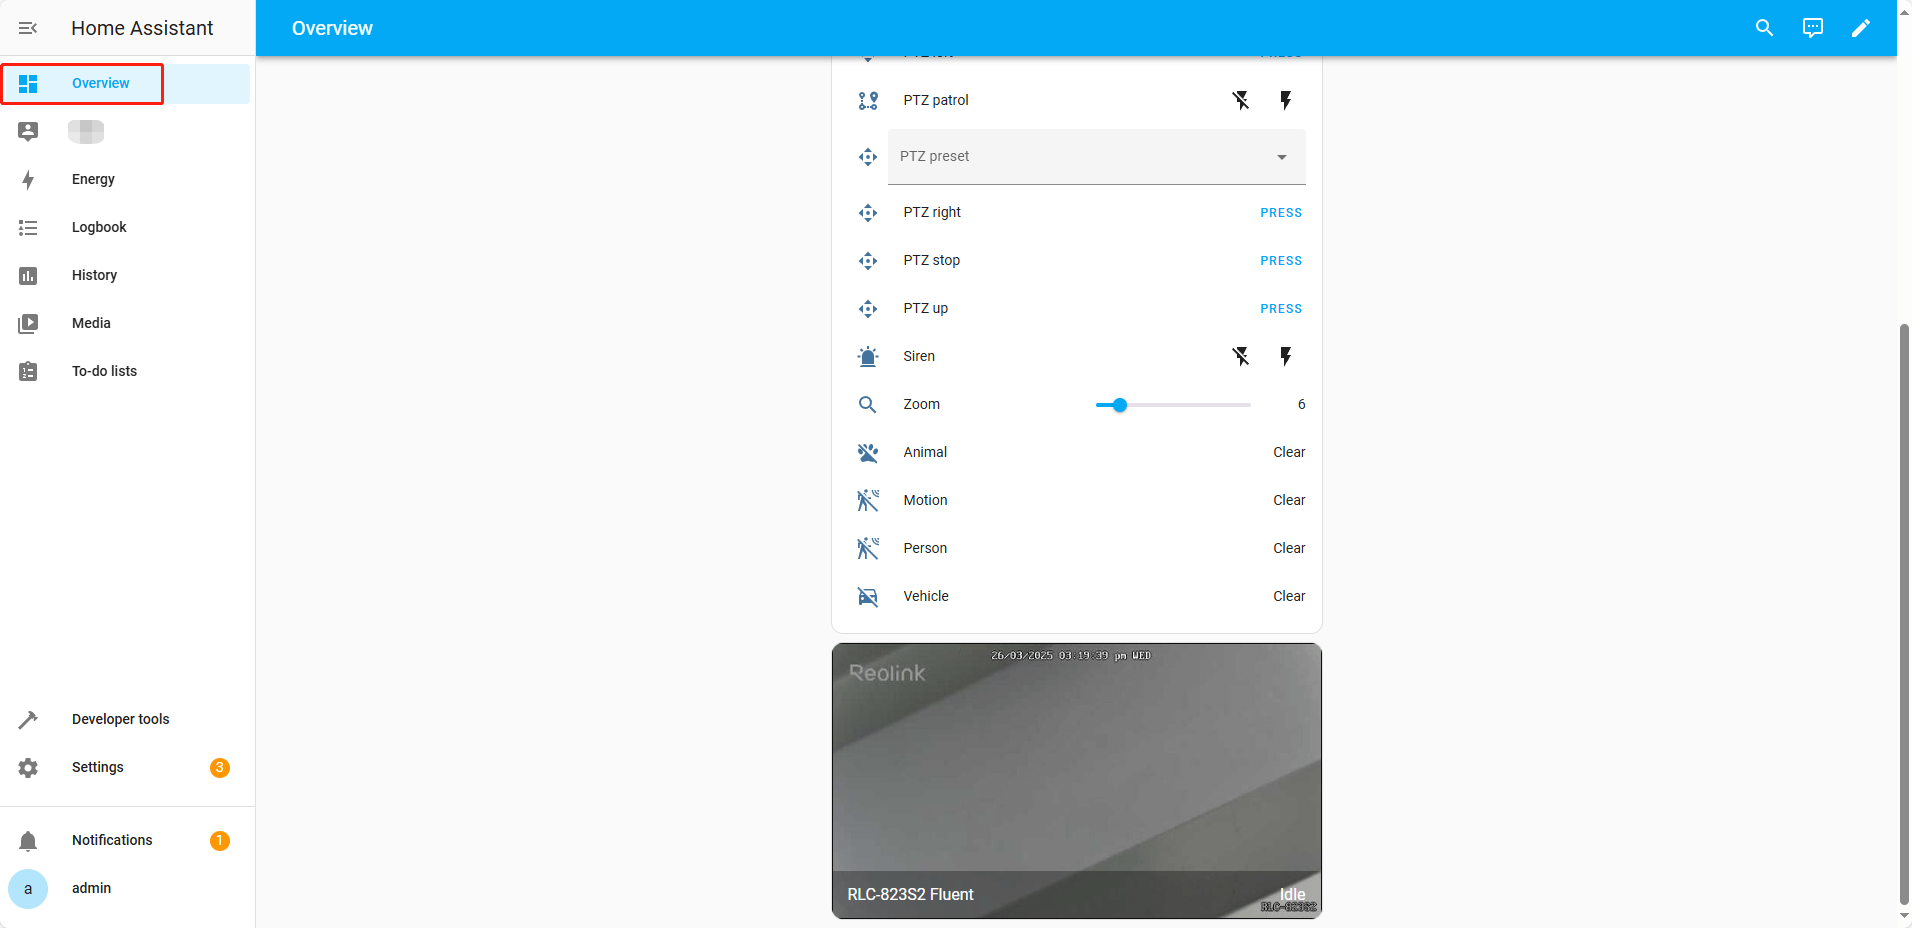This screenshot has height=928, width=1912.
Task: Click the Overview dashboard icon
Action: pyautogui.click(x=28, y=84)
